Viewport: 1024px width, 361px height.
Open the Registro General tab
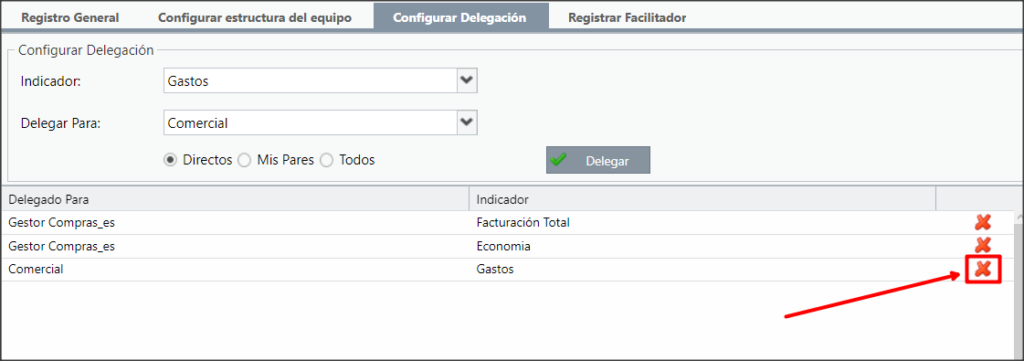point(70,18)
